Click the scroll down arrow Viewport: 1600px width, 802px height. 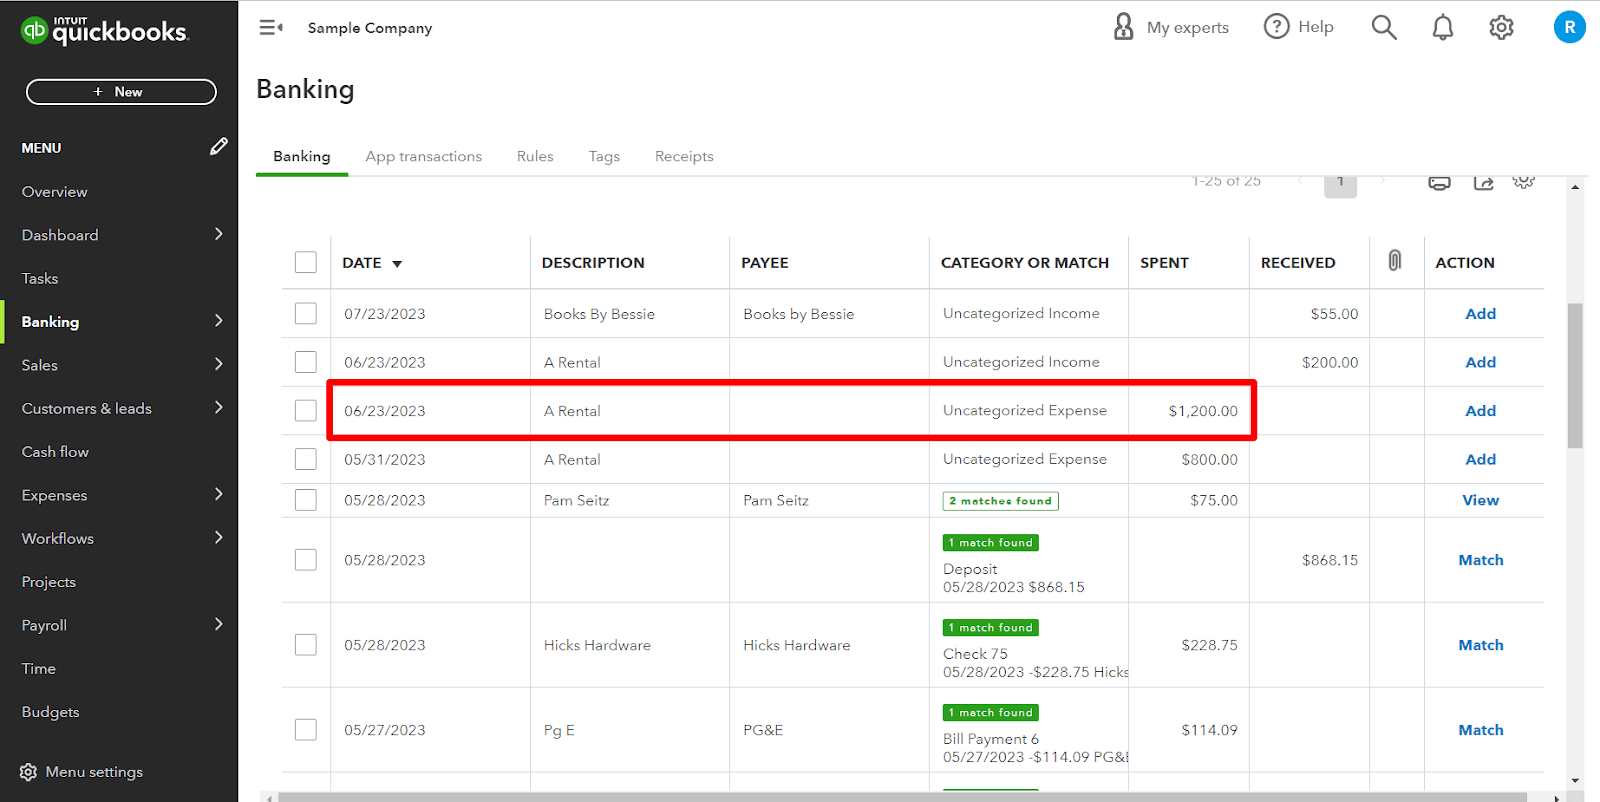pyautogui.click(x=1575, y=781)
